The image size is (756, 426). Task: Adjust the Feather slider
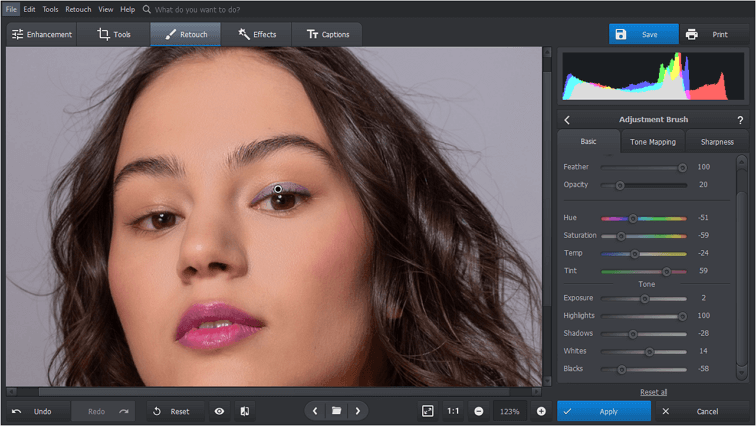(644, 167)
